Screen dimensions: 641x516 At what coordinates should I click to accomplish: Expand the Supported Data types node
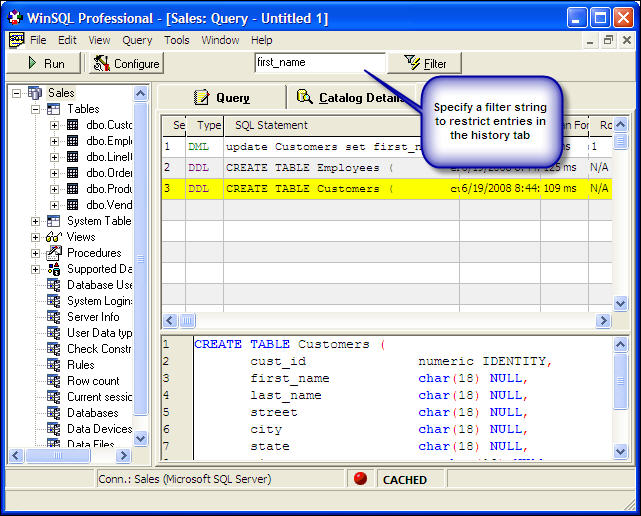click(36, 269)
